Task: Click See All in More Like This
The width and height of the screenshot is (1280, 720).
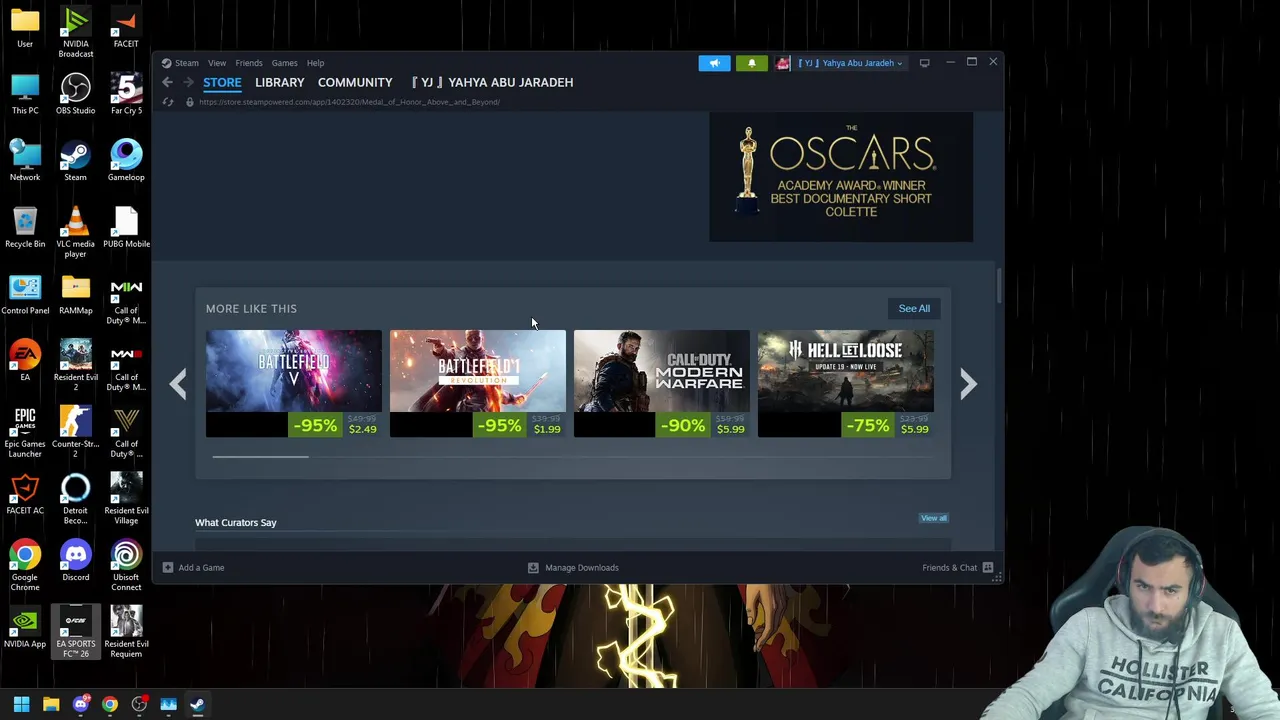Action: click(x=914, y=308)
